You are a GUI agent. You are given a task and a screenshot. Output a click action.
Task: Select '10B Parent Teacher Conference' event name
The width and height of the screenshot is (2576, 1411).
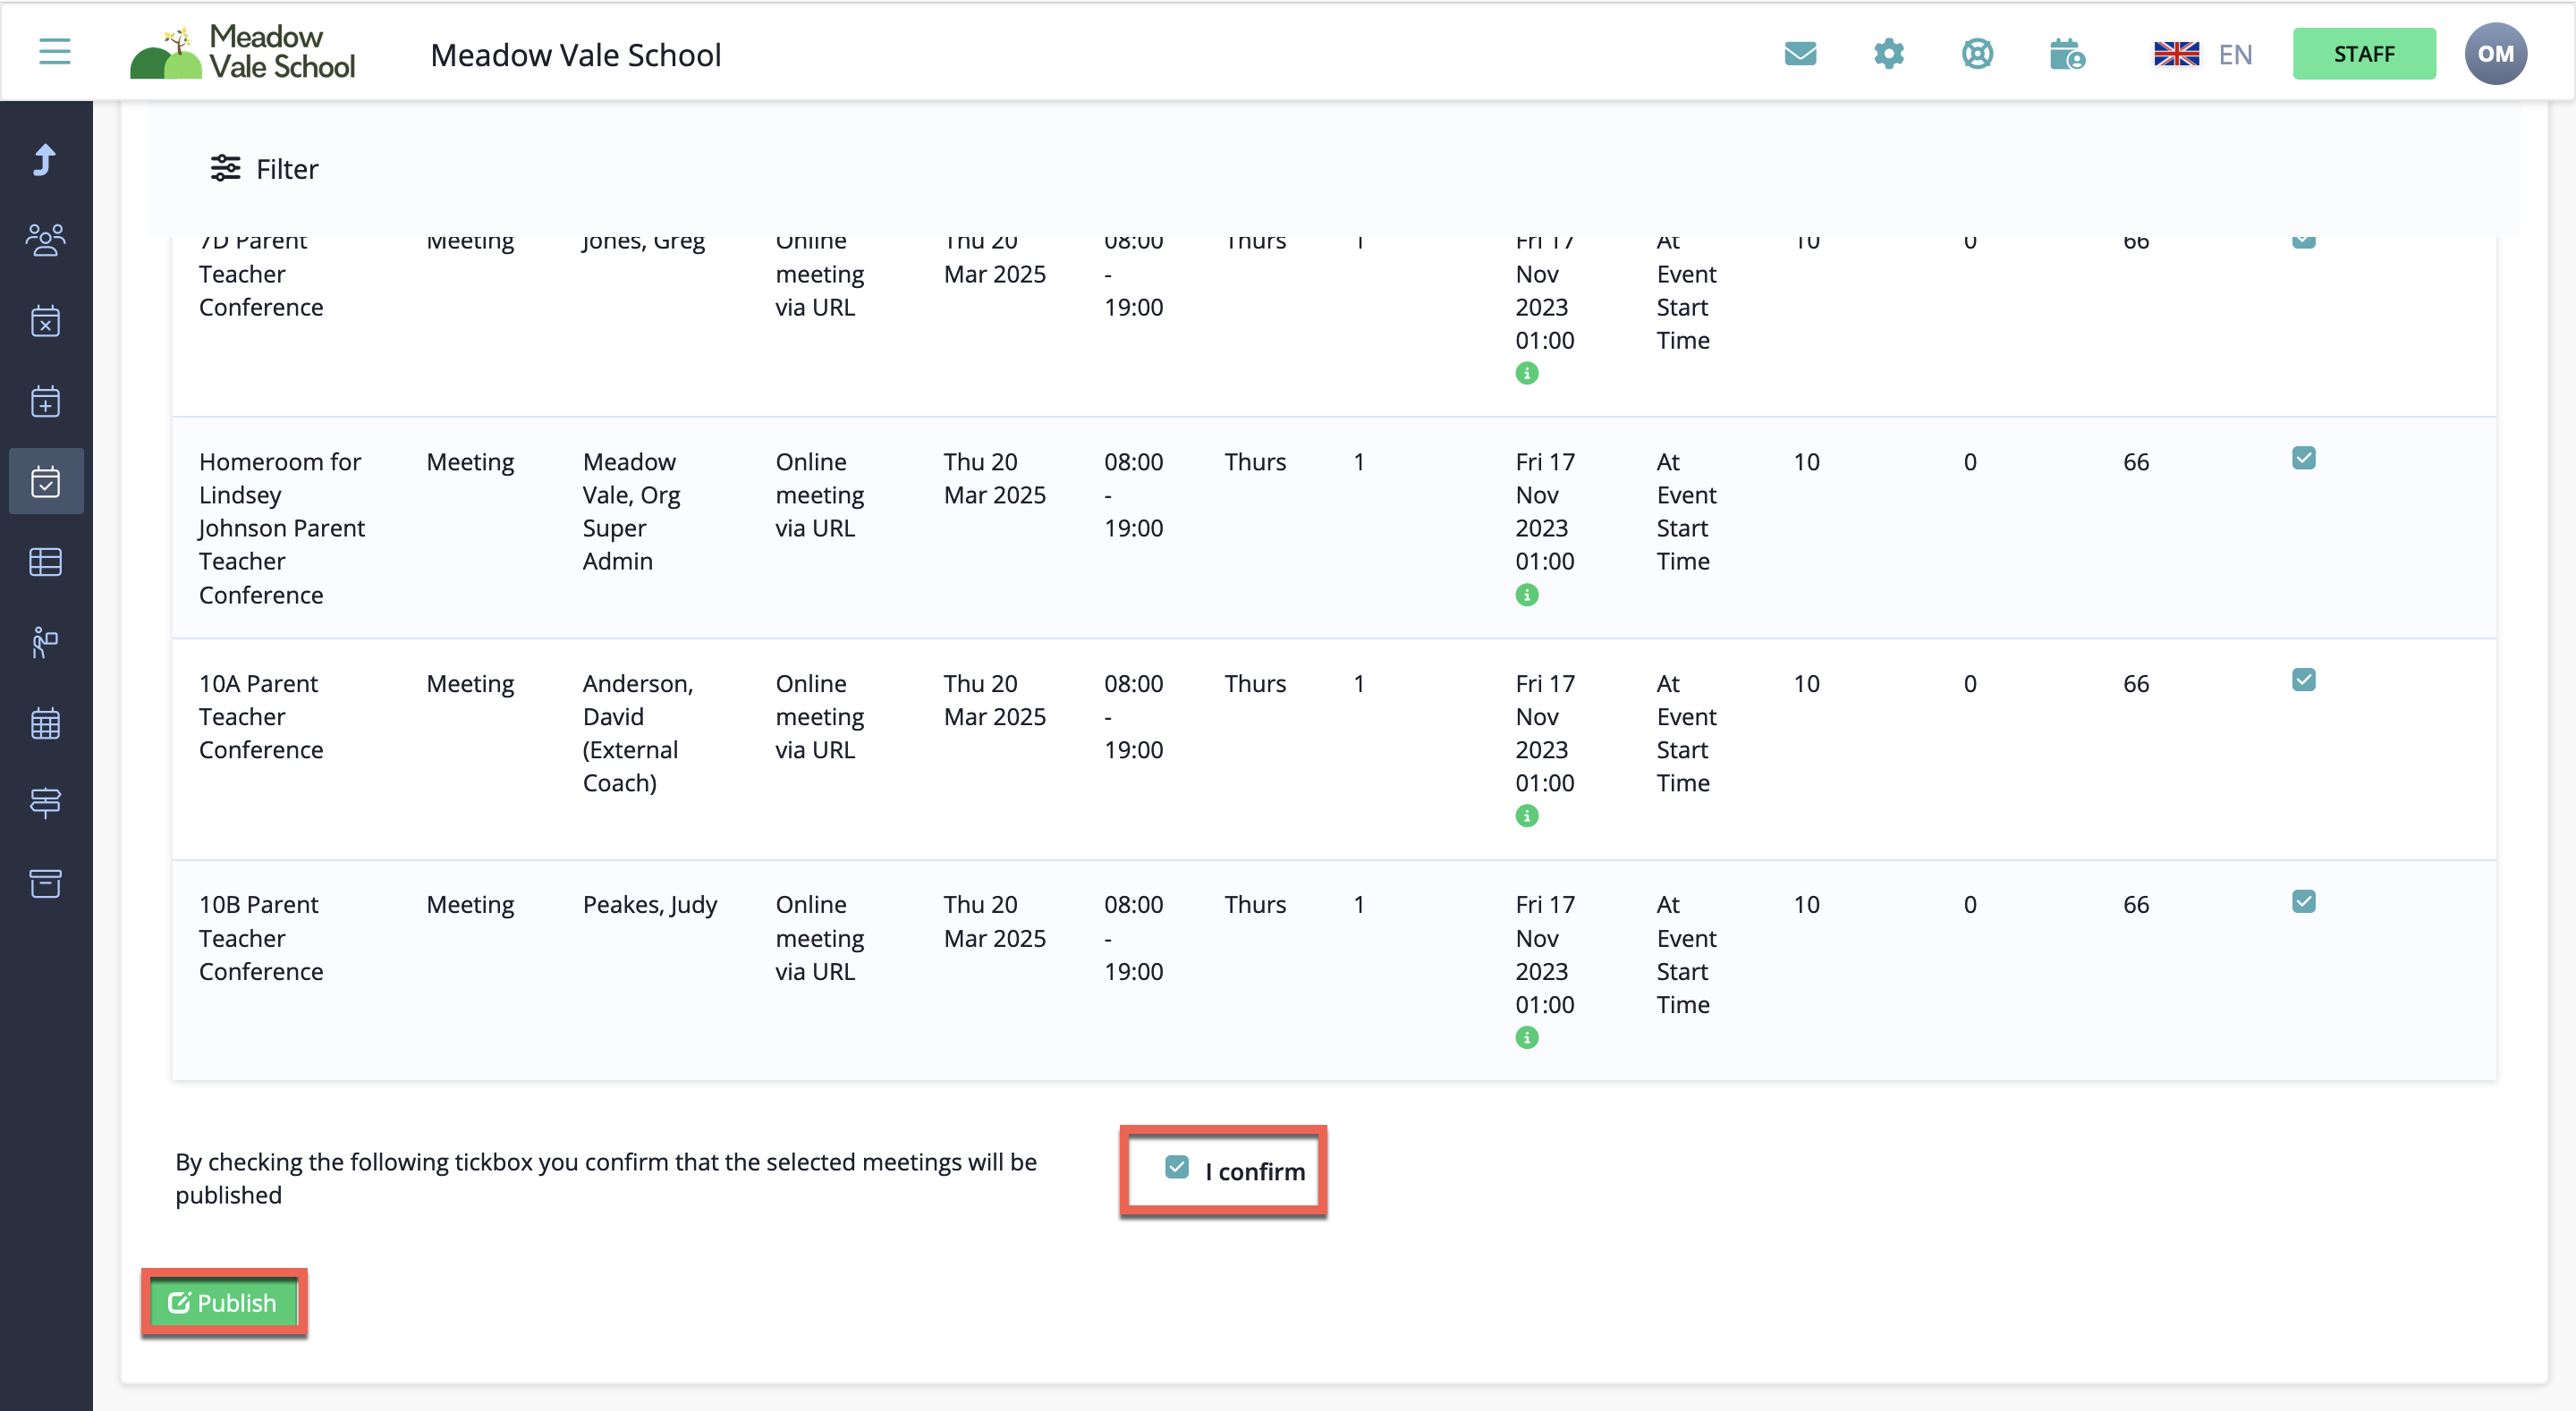pyautogui.click(x=261, y=938)
